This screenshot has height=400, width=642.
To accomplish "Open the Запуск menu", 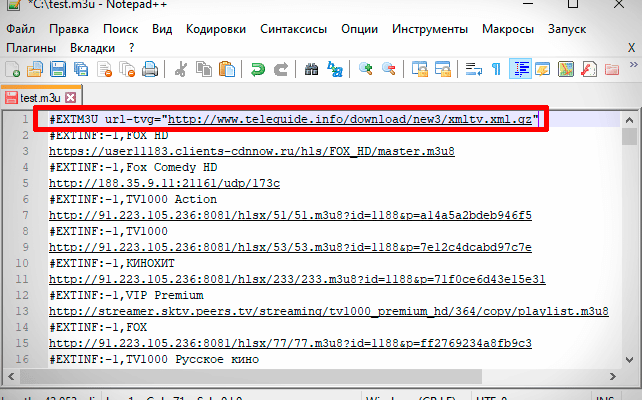I will [x=567, y=29].
